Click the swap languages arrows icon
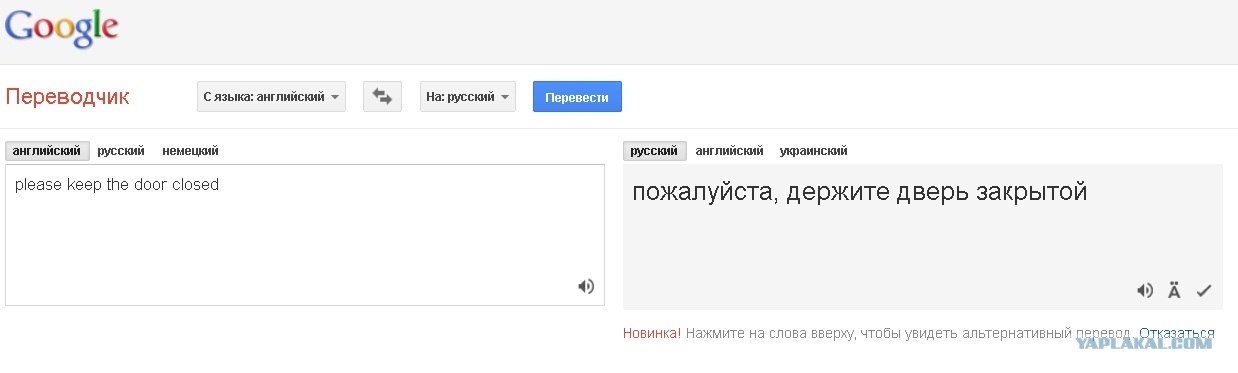1238x373 pixels. pyautogui.click(x=382, y=97)
